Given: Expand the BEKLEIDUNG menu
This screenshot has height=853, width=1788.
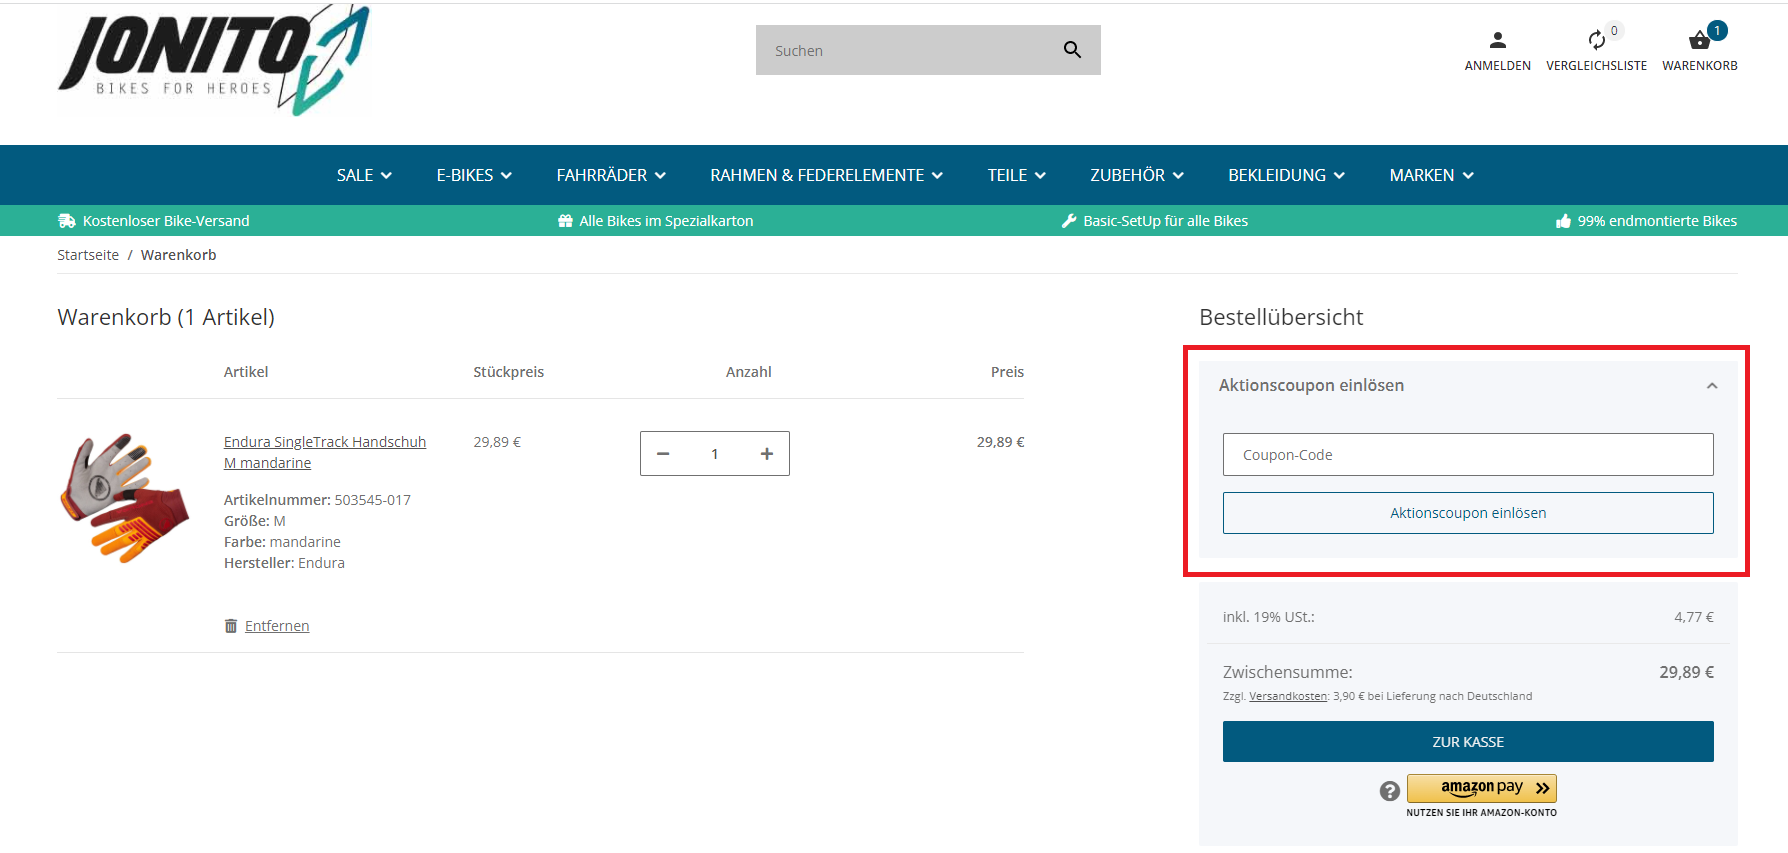Looking at the screenshot, I should [1286, 175].
